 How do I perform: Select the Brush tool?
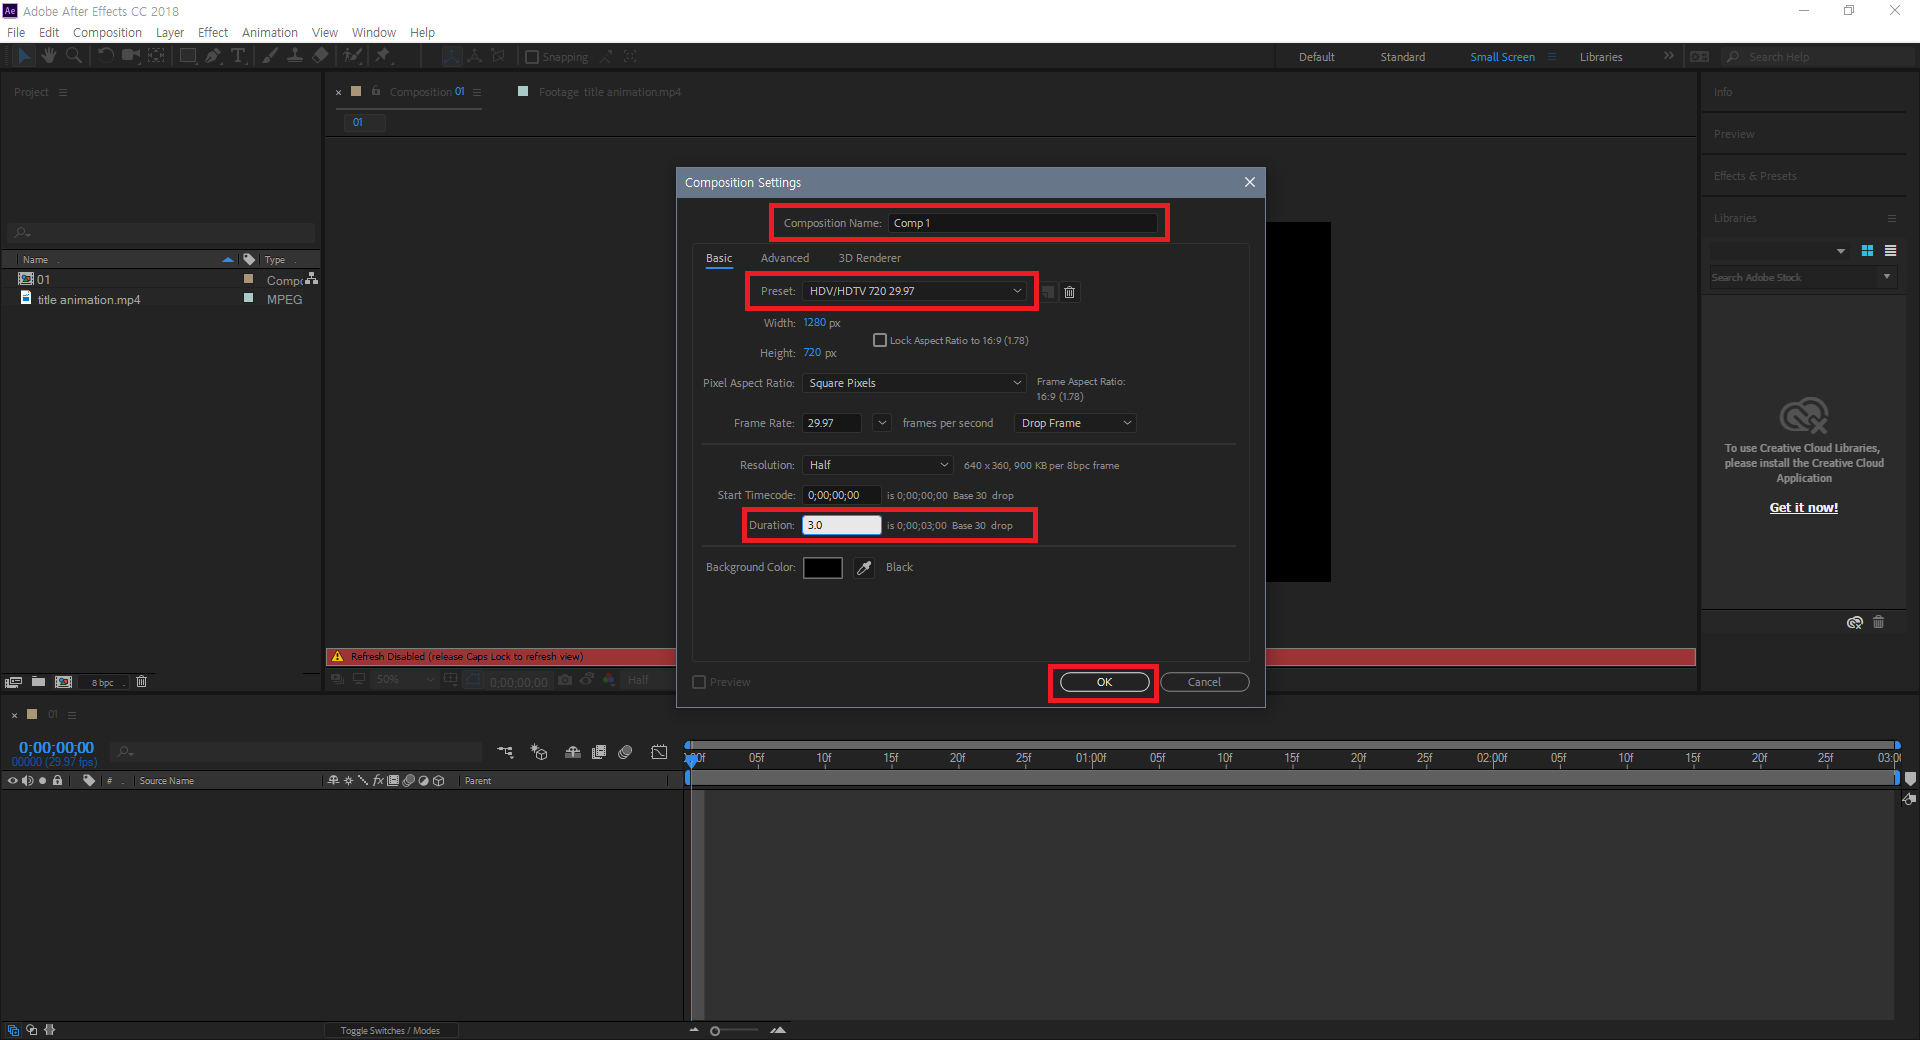[x=270, y=56]
